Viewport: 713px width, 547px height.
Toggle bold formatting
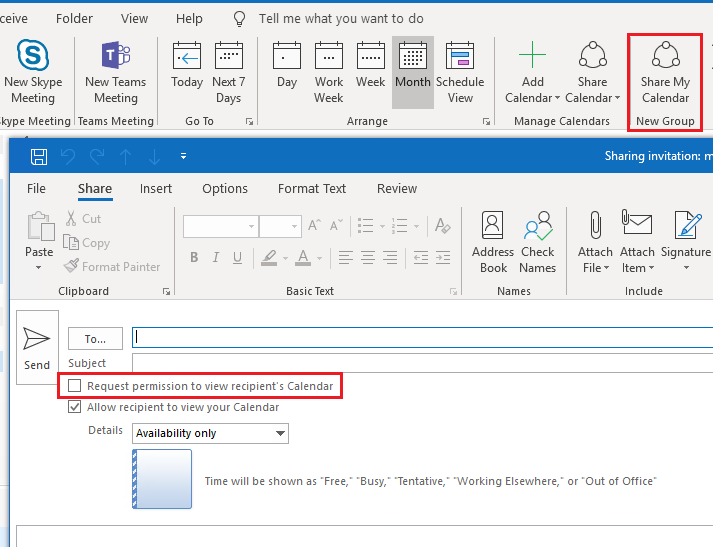(194, 257)
